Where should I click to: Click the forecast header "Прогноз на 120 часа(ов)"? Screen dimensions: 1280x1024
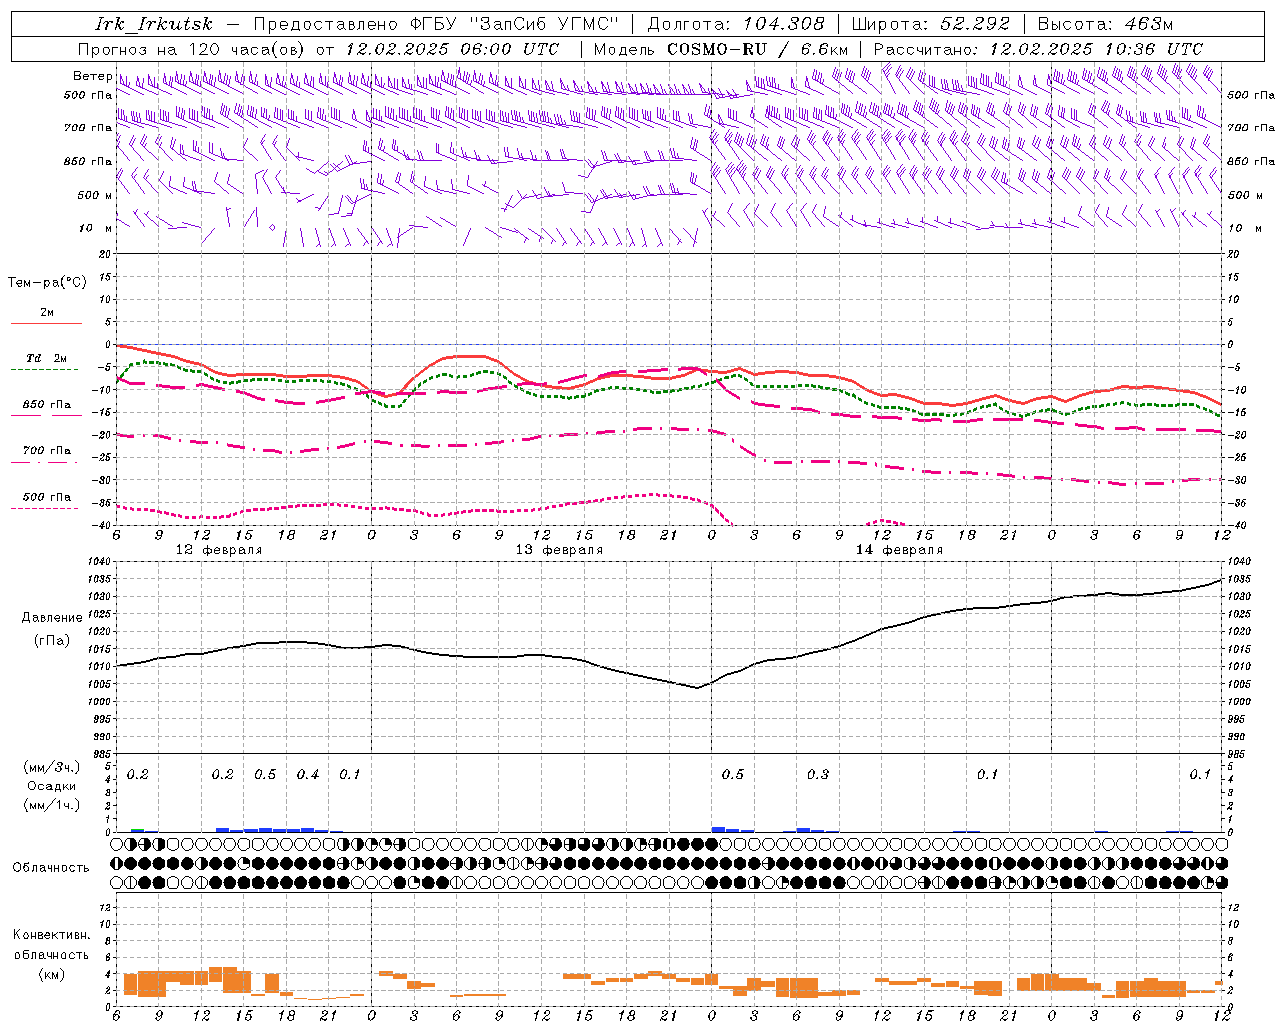click(192, 49)
